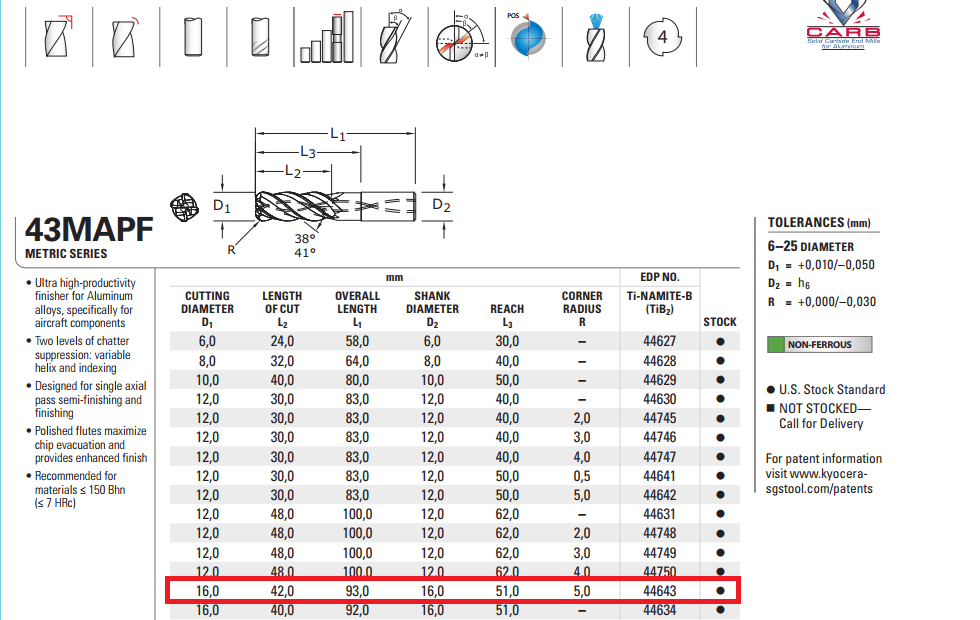
Task: Click the D2 shank dimension label on drawing
Action: (441, 205)
